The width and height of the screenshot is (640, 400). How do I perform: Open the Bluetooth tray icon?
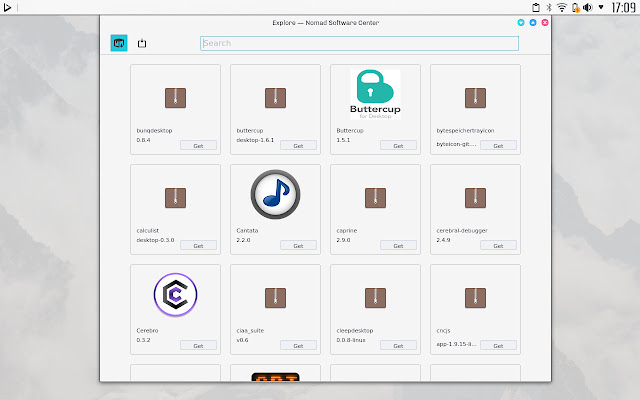point(549,7)
